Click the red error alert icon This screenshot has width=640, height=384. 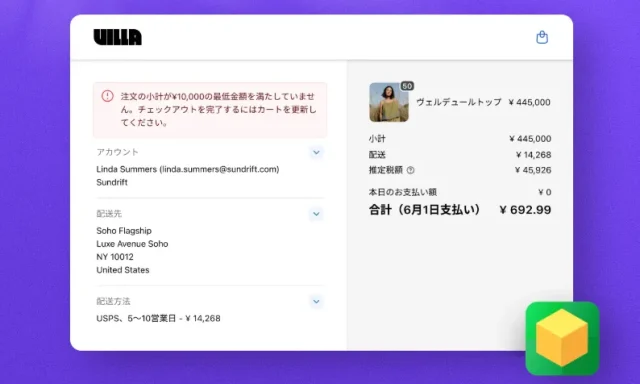[107, 96]
